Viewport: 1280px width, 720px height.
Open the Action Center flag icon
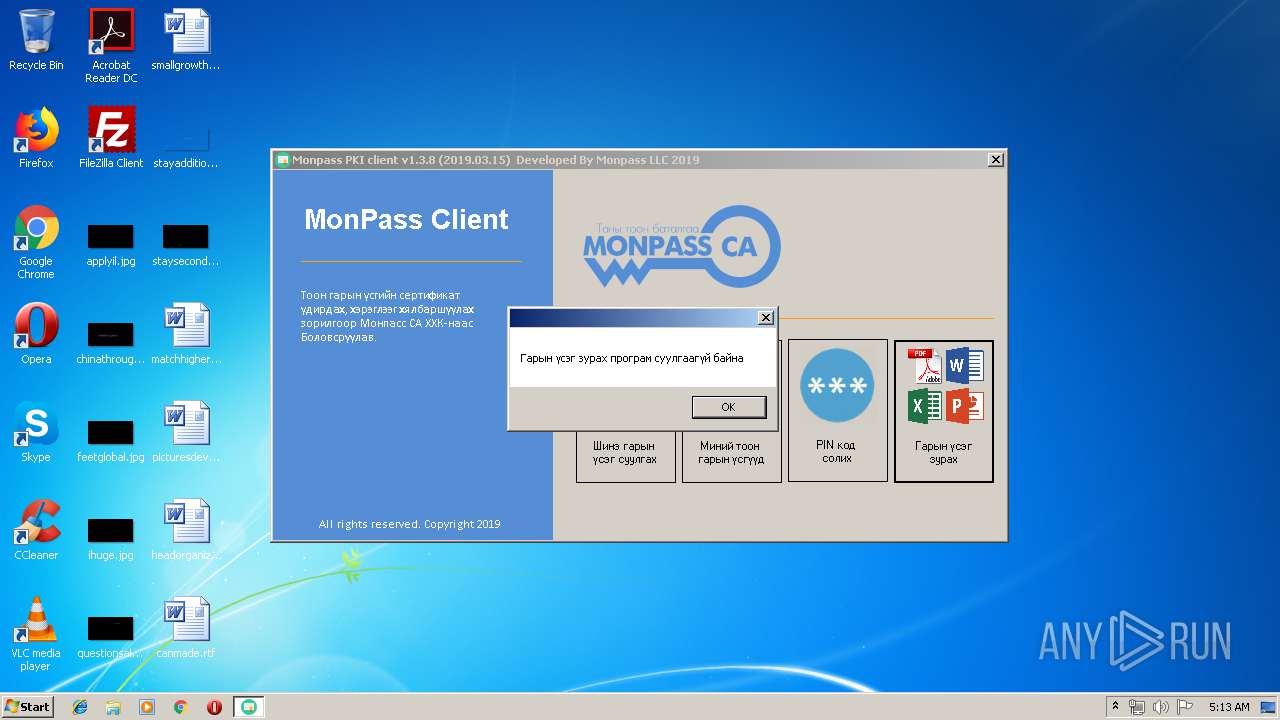tap(1185, 707)
